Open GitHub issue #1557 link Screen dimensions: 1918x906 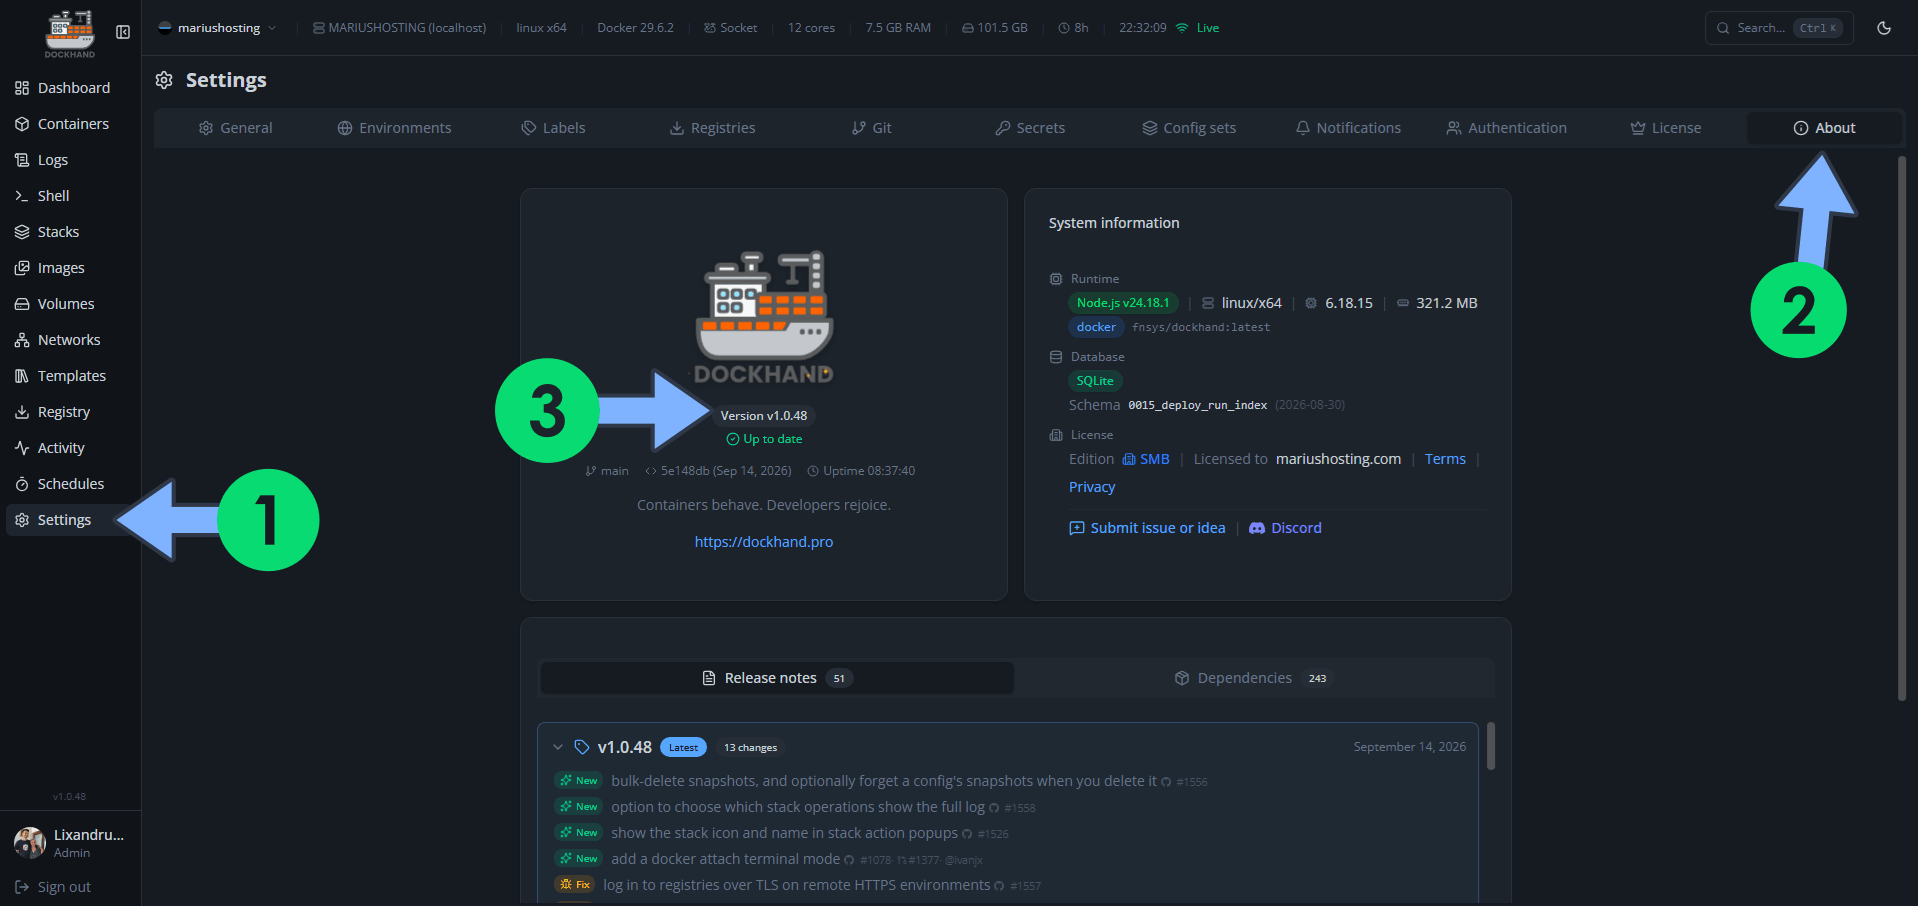1018,886
